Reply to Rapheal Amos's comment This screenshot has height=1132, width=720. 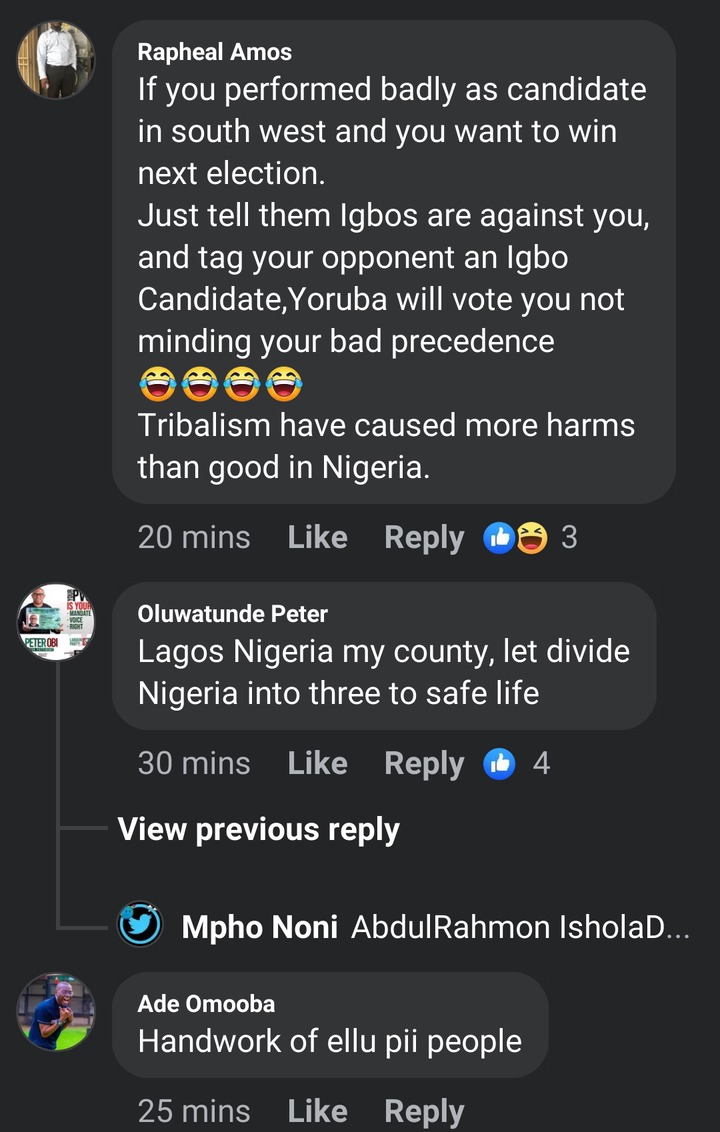click(424, 538)
